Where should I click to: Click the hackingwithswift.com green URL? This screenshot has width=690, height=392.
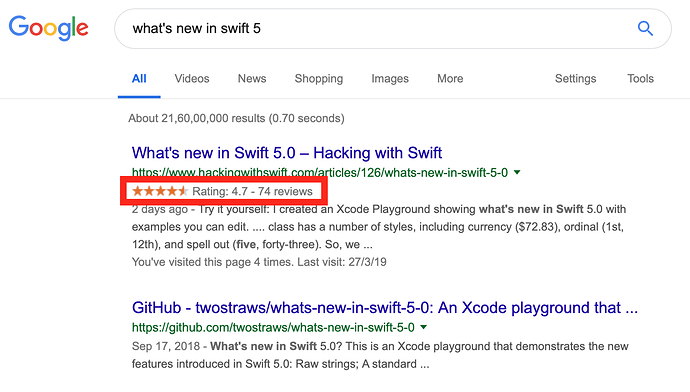click(320, 172)
